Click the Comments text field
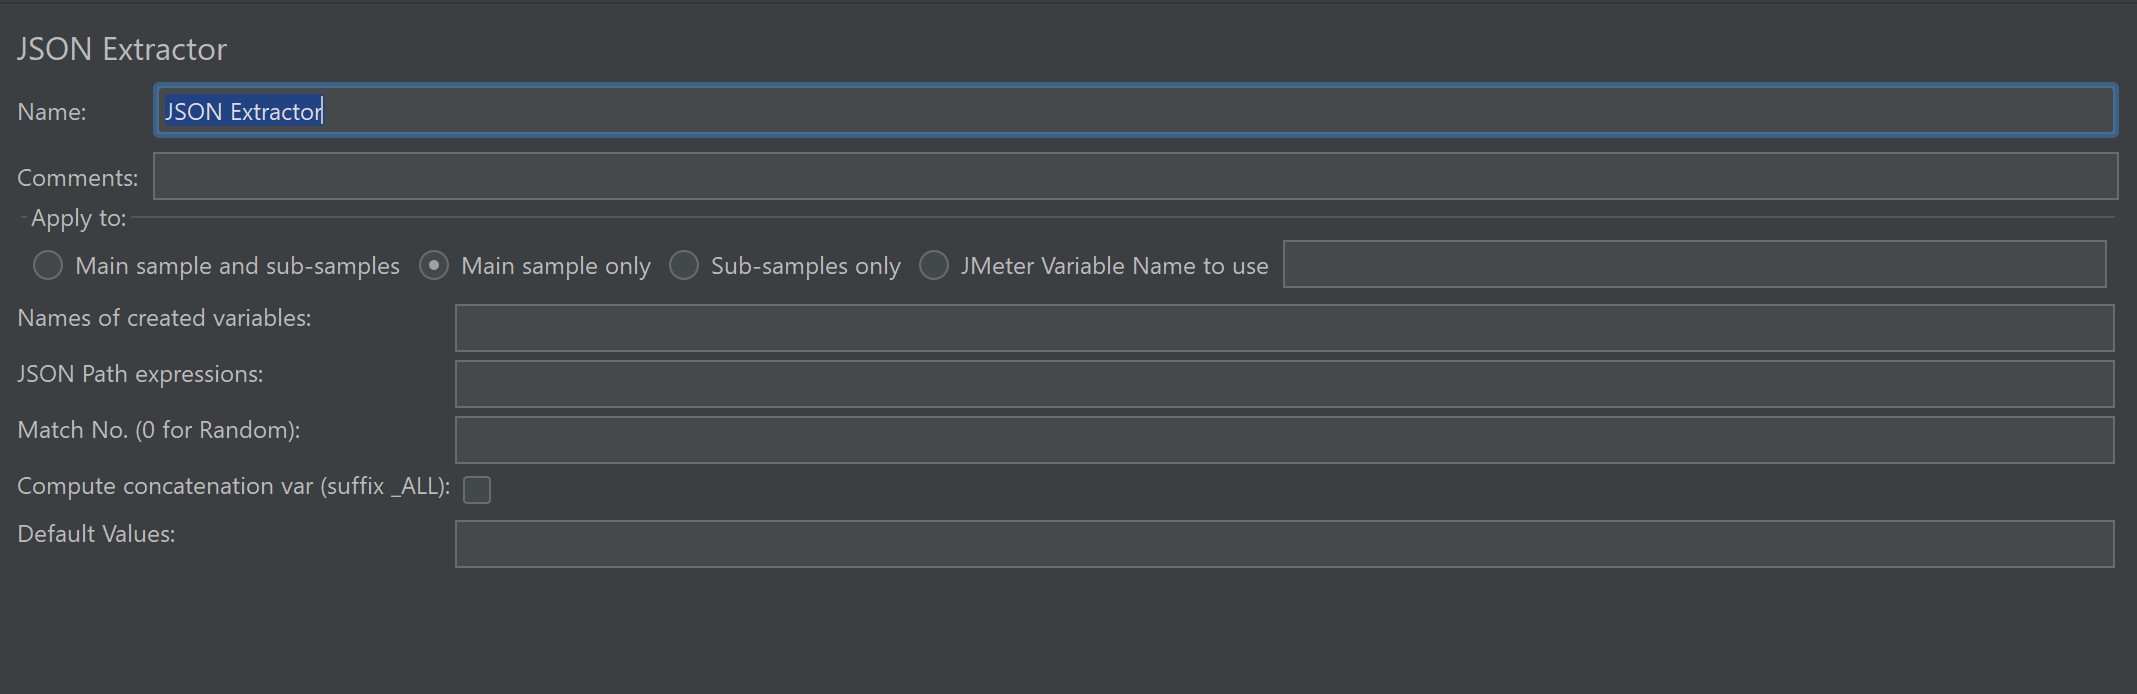This screenshot has height=694, width=2137. (x=1134, y=176)
